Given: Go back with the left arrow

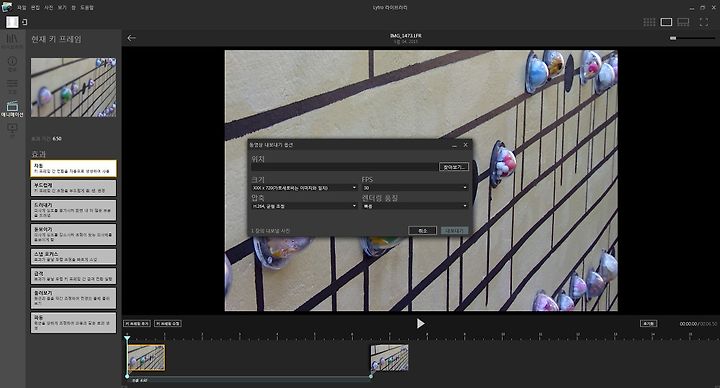Looking at the screenshot, I should 131,38.
